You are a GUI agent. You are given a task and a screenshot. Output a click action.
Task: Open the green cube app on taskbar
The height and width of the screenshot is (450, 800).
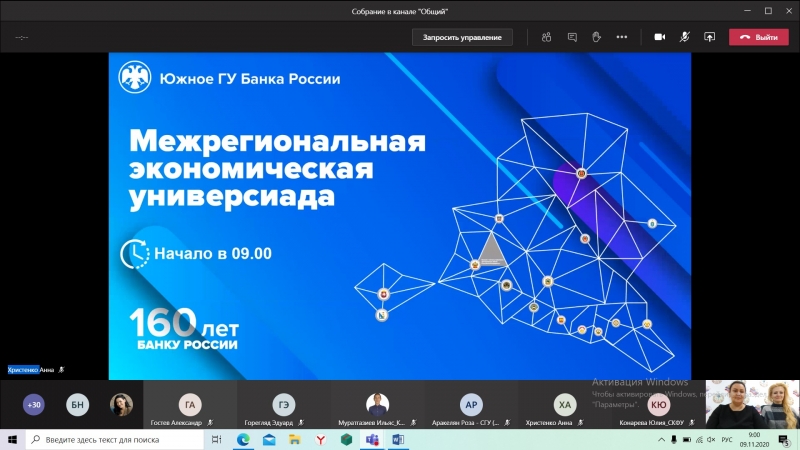pos(346,439)
